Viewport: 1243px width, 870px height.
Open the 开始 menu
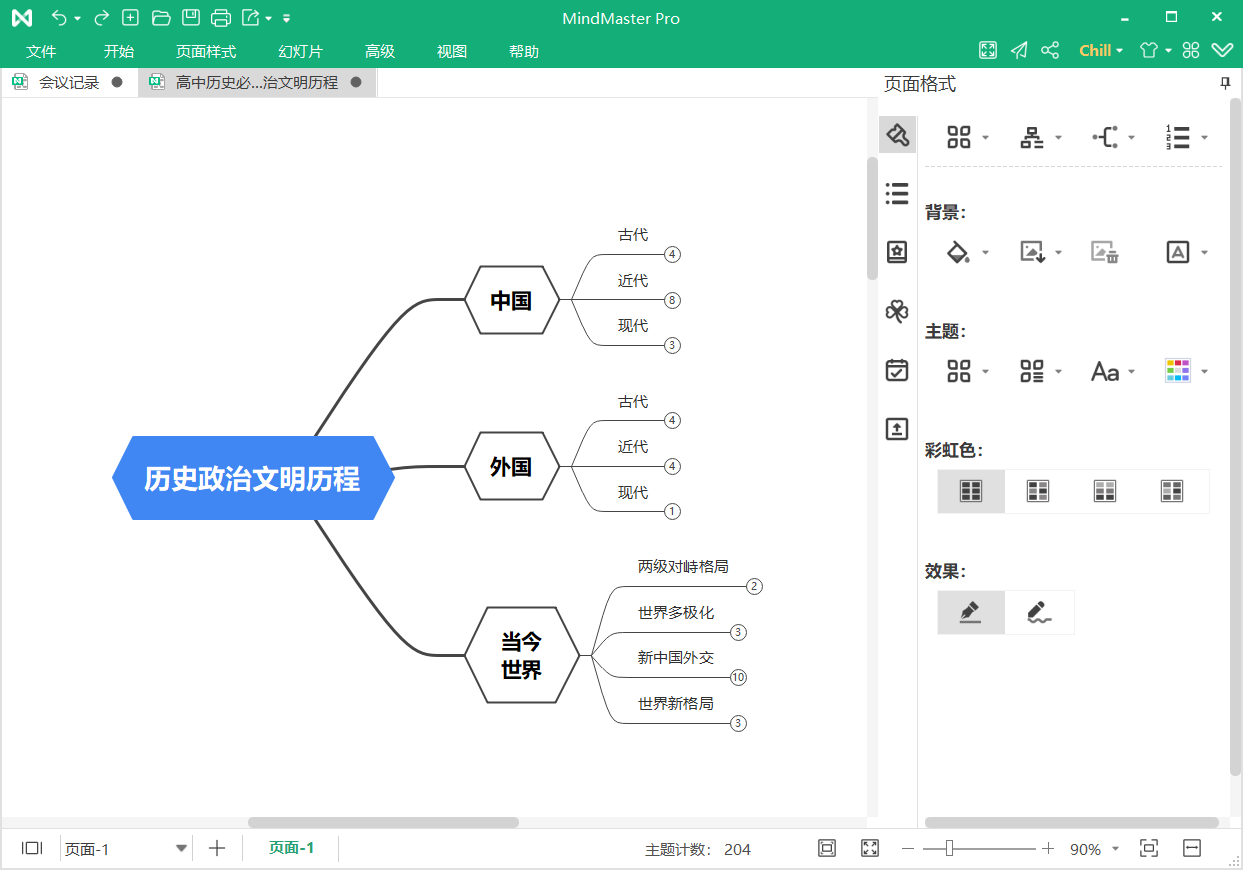[x=119, y=52]
